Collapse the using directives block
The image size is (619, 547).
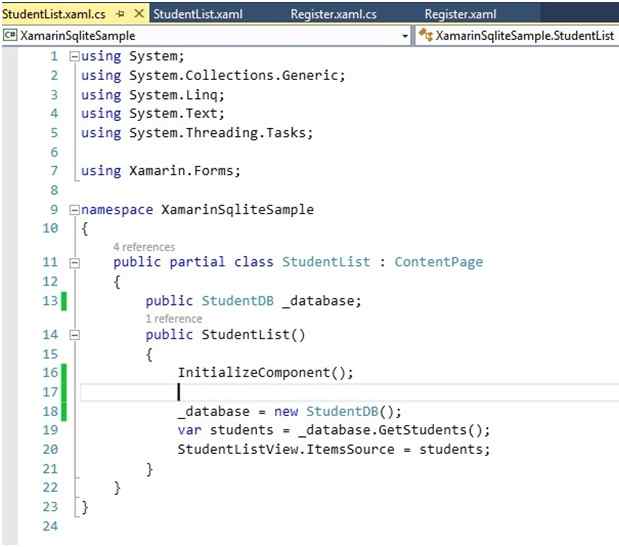click(x=74, y=56)
